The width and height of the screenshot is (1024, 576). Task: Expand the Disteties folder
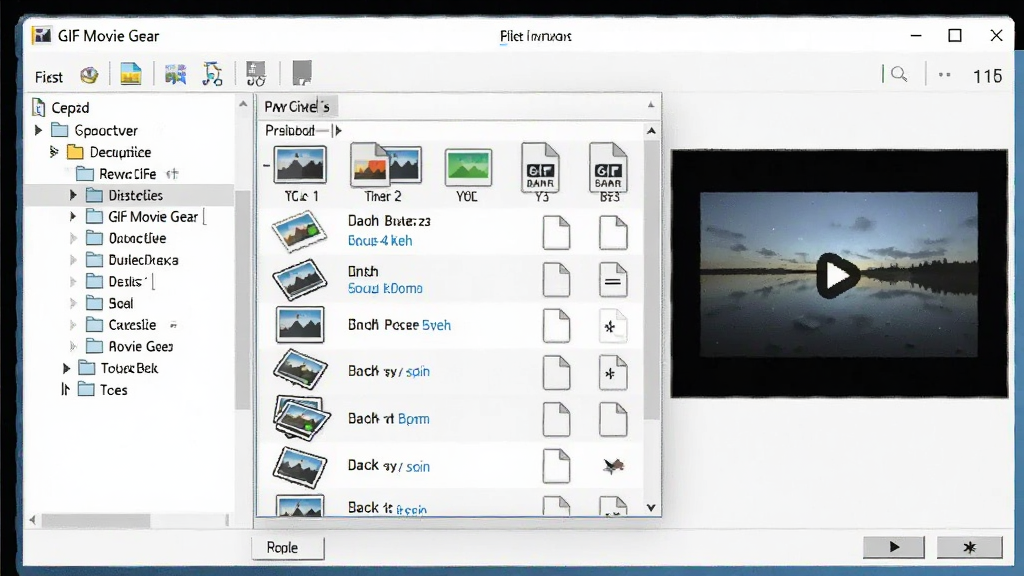tap(73, 195)
